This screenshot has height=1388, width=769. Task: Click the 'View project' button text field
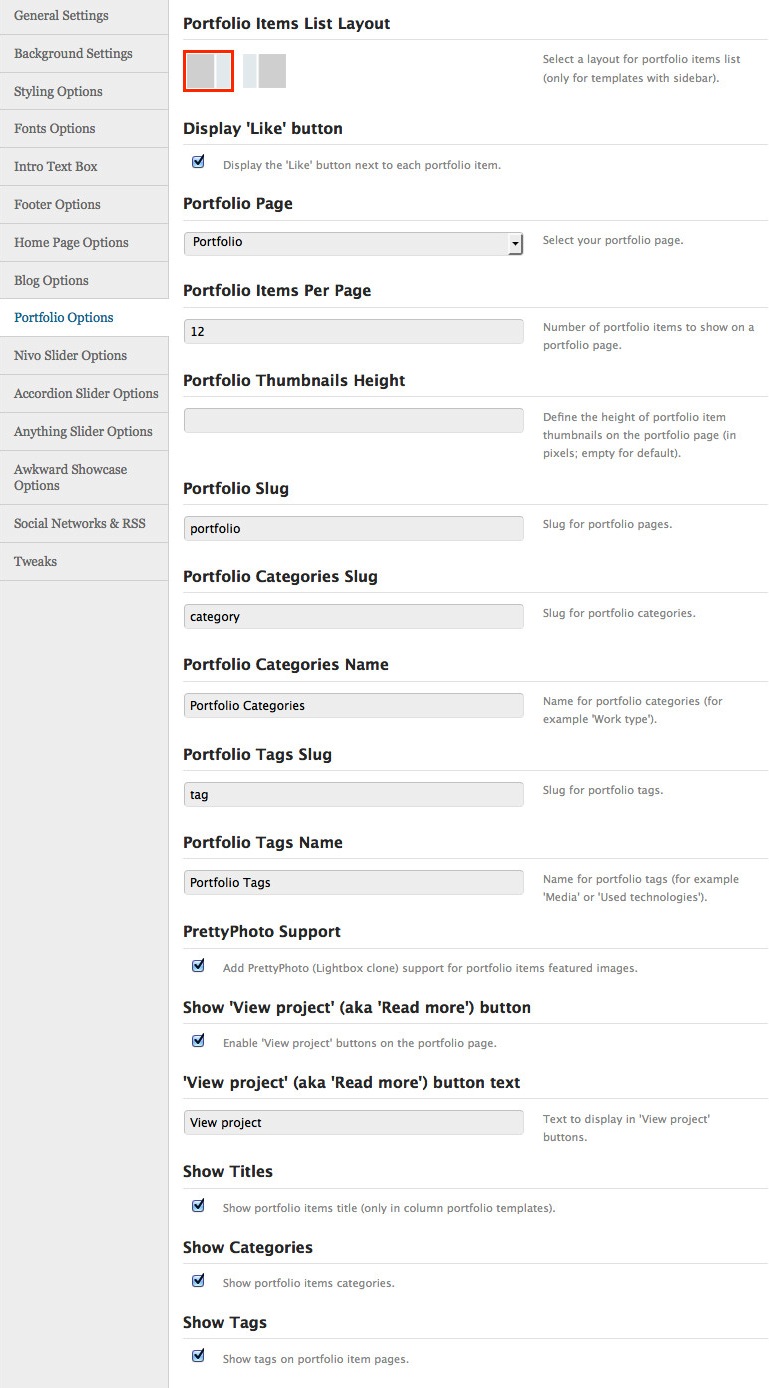(354, 1122)
